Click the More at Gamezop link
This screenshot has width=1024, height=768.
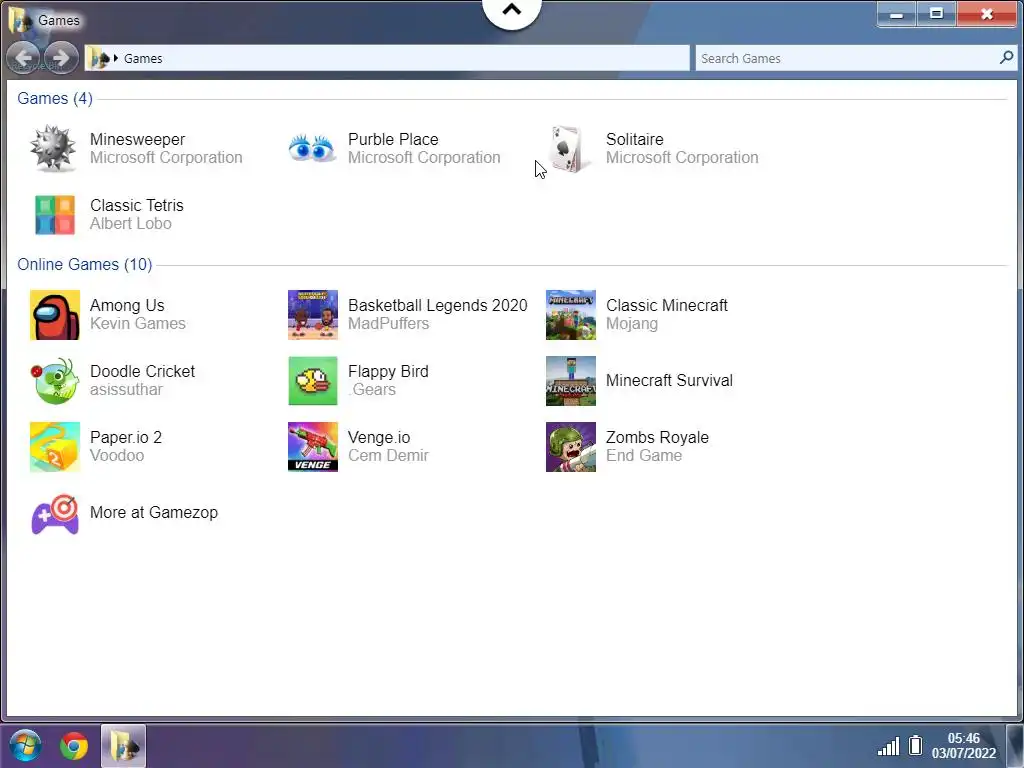click(154, 513)
